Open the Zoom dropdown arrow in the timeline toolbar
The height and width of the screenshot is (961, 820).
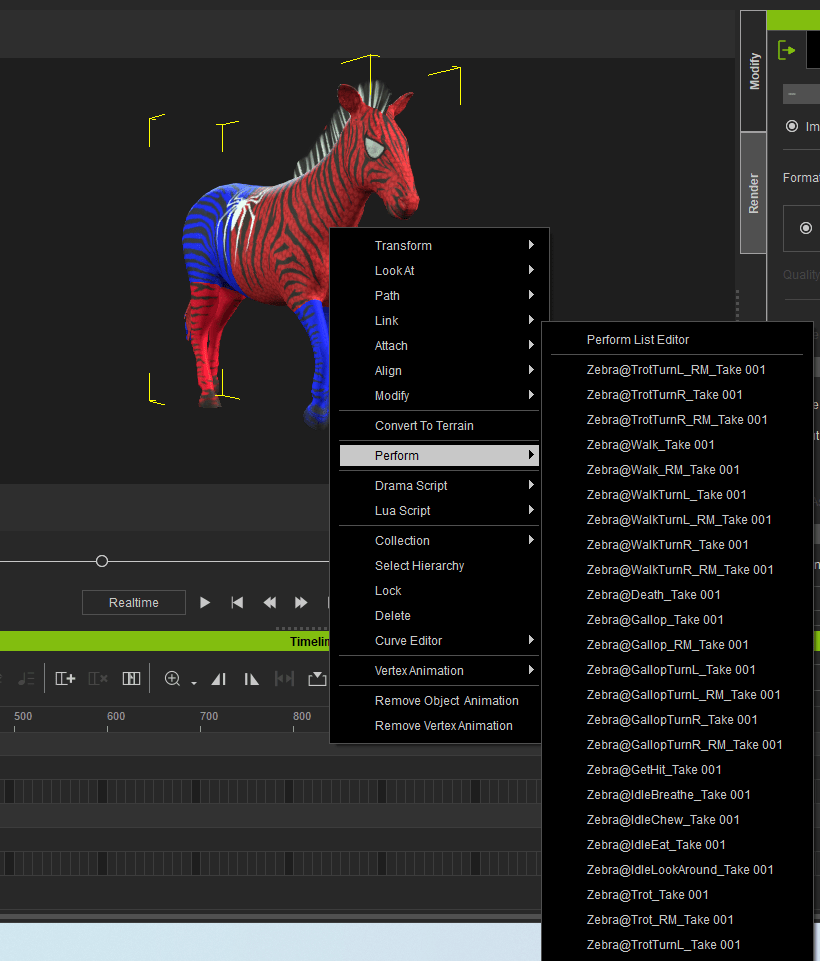pos(193,682)
